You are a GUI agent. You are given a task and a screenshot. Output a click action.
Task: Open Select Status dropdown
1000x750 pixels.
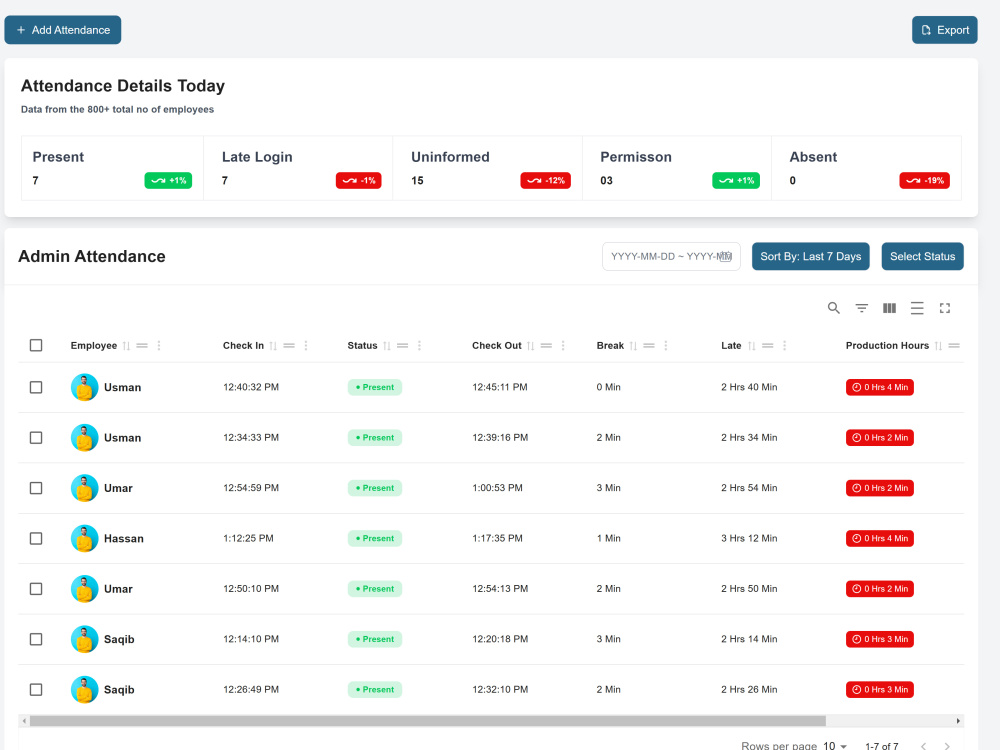pyautogui.click(x=922, y=256)
